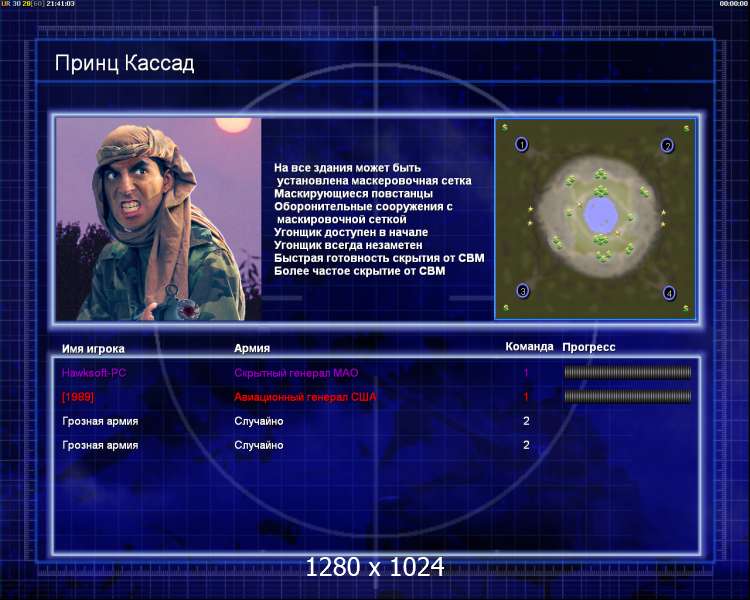Click 'Случайно' army in fourth row

259,445
